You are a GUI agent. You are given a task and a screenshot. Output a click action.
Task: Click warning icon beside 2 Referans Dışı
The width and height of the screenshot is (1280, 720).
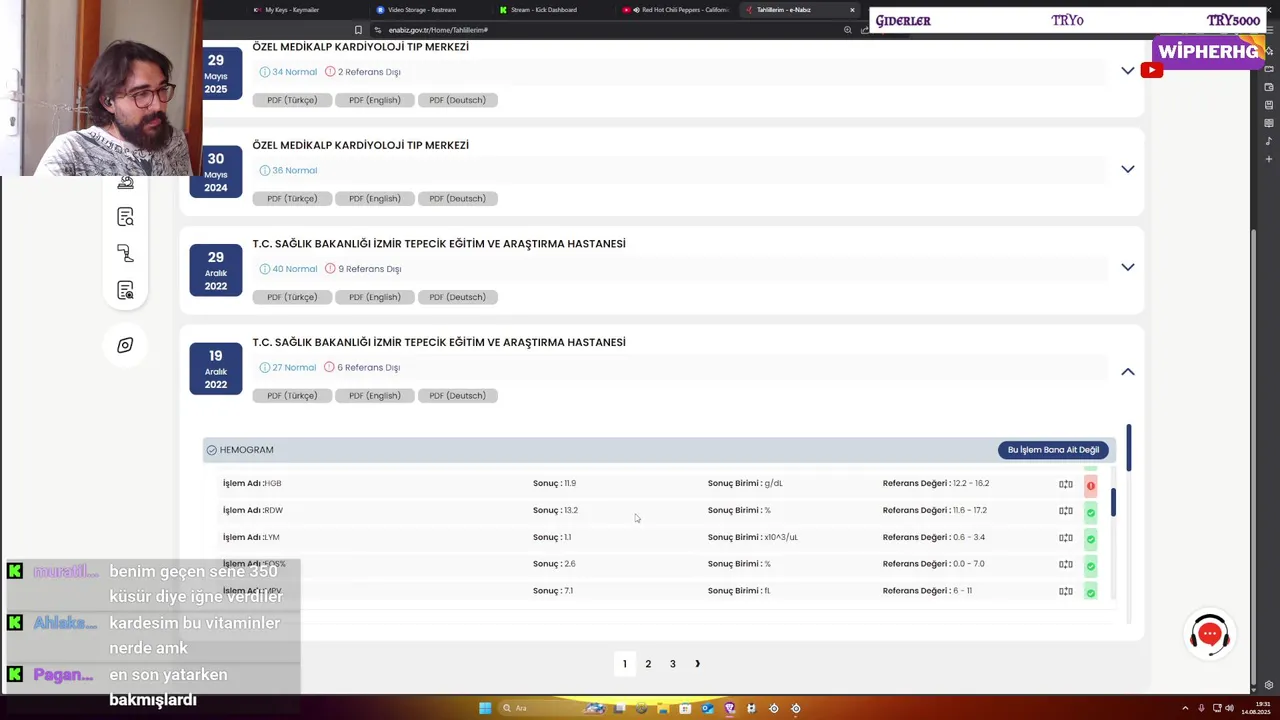point(330,72)
